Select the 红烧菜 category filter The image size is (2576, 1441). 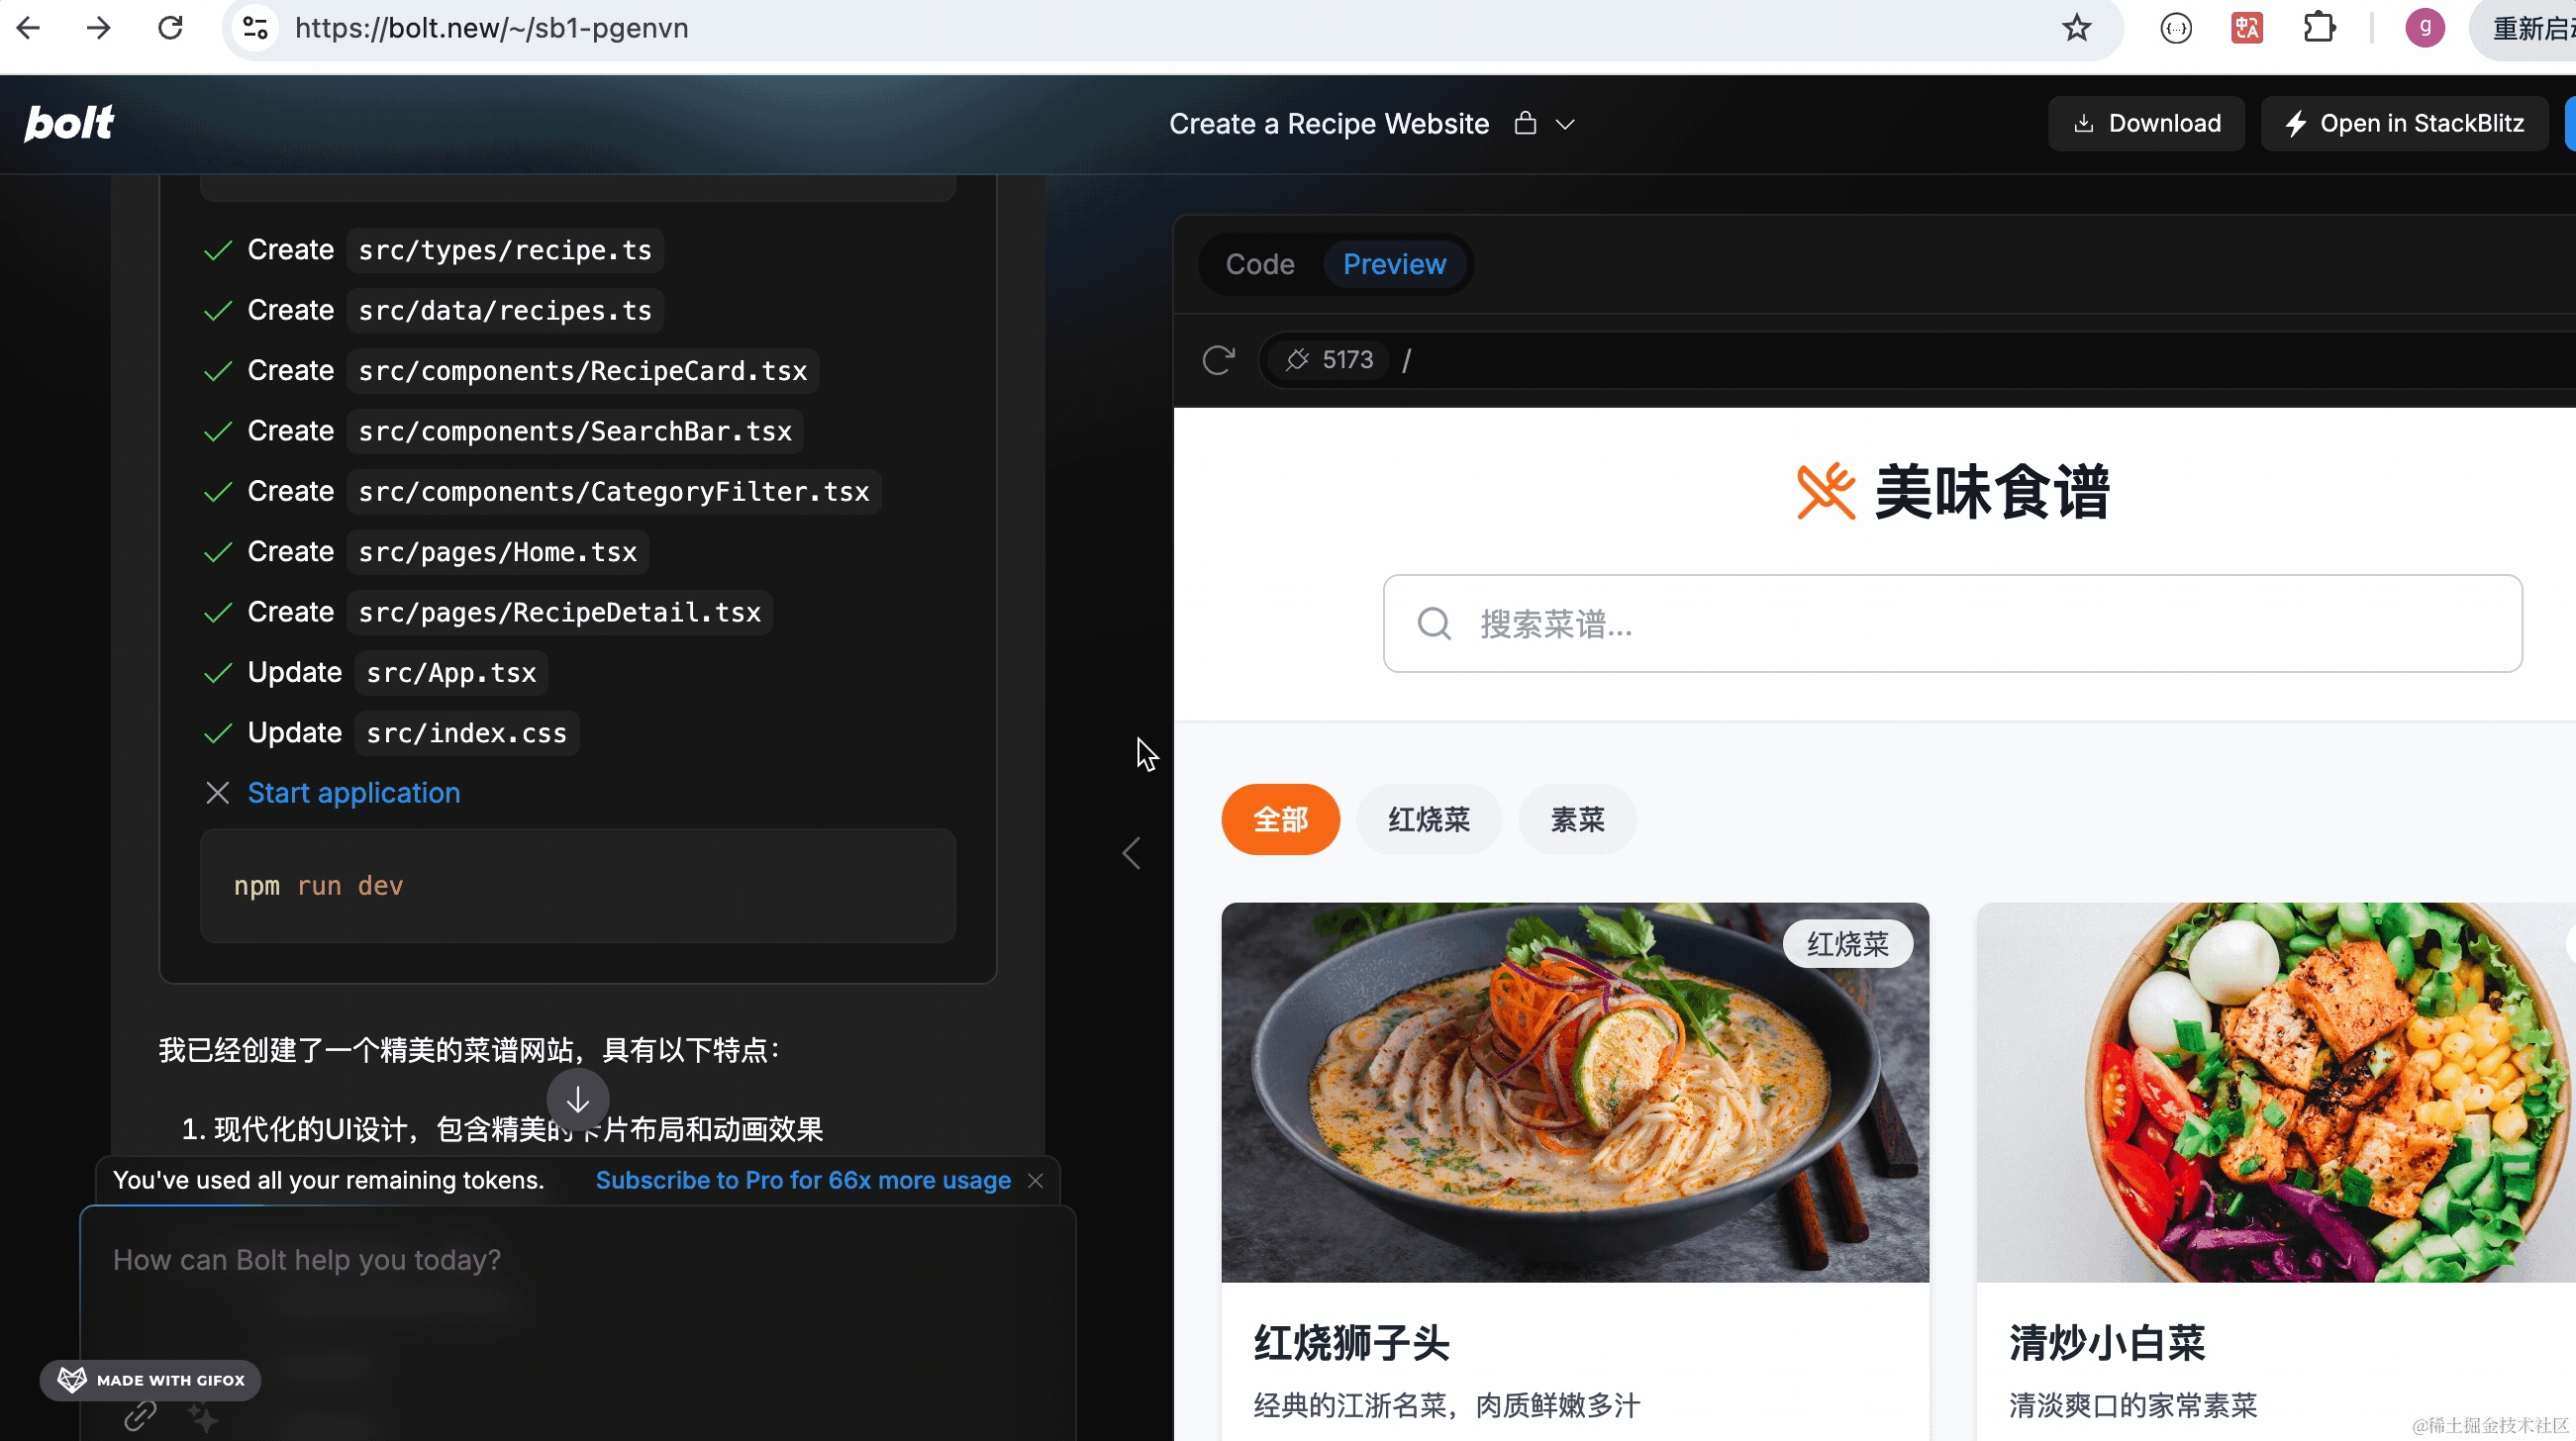point(1428,819)
